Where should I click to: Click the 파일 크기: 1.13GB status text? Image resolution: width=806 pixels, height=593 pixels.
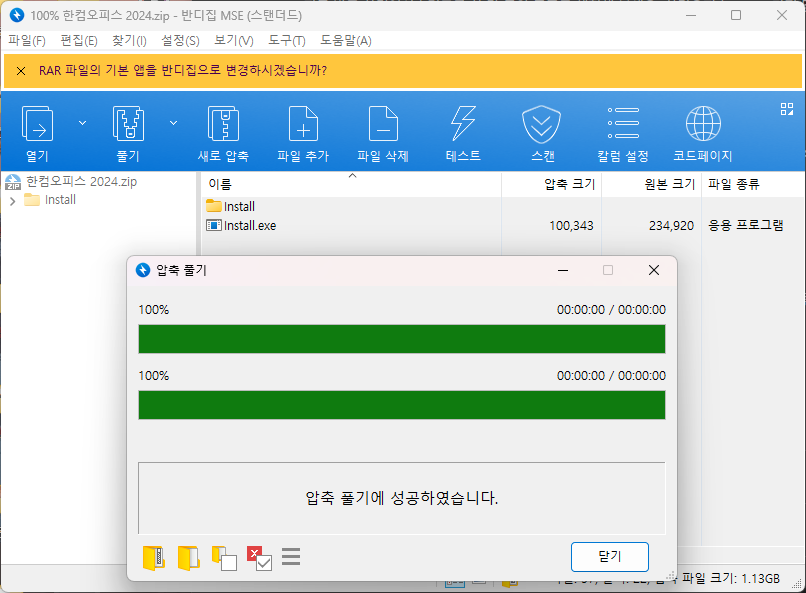point(730,579)
